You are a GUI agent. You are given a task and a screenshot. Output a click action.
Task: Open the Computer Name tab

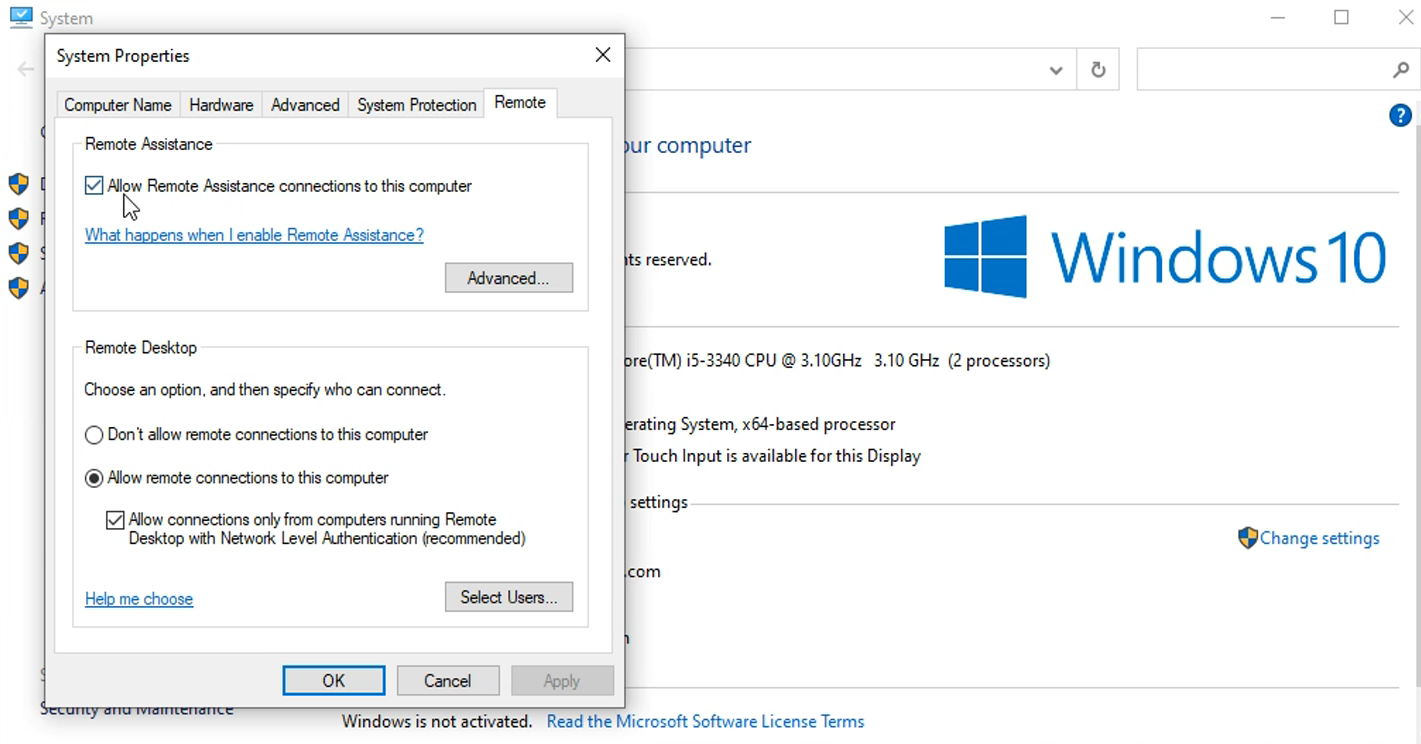pyautogui.click(x=118, y=104)
